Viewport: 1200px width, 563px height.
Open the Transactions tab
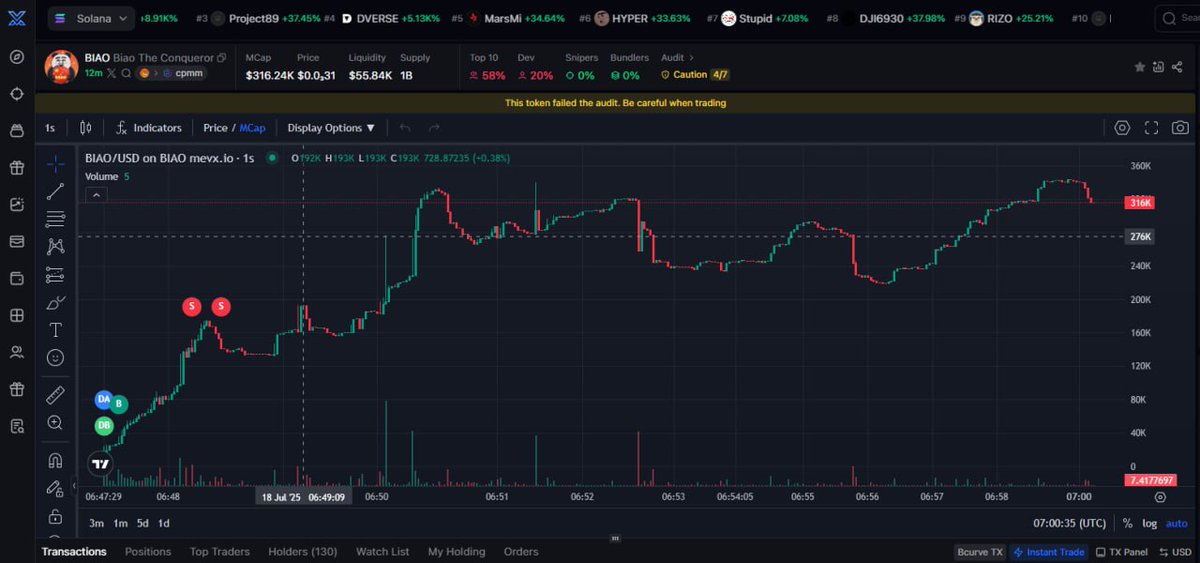74,551
